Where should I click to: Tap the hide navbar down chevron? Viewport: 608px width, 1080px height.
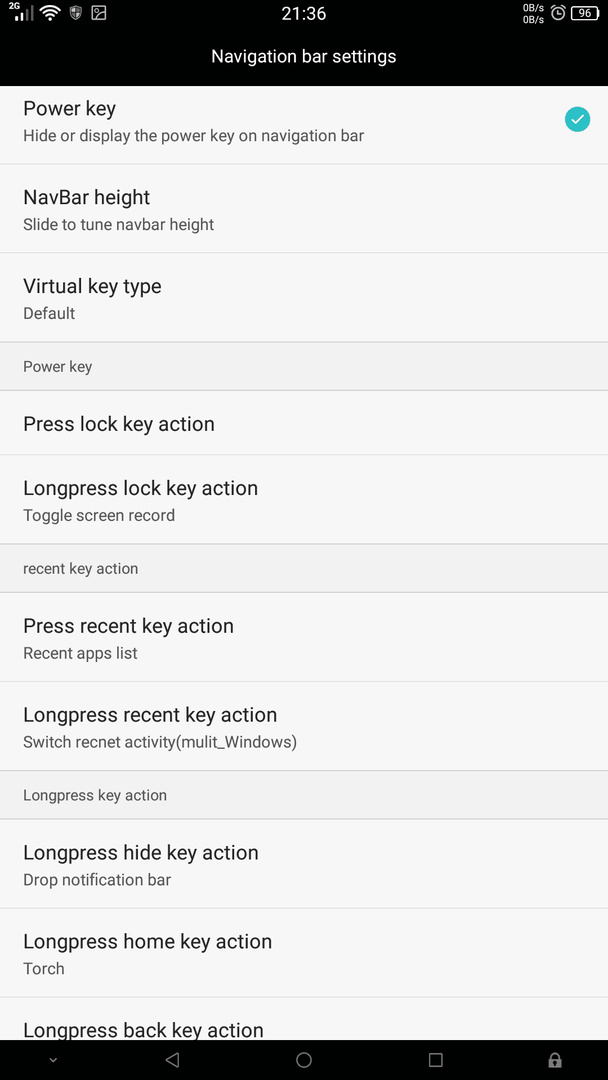coord(53,1060)
